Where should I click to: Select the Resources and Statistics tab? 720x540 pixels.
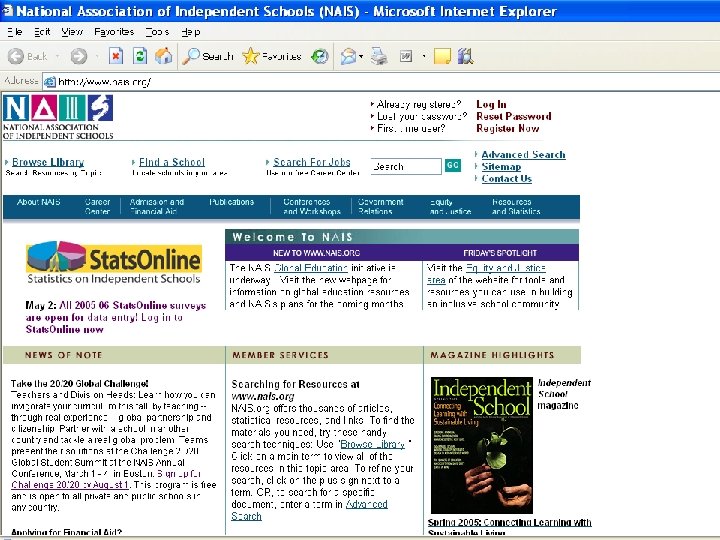516,207
